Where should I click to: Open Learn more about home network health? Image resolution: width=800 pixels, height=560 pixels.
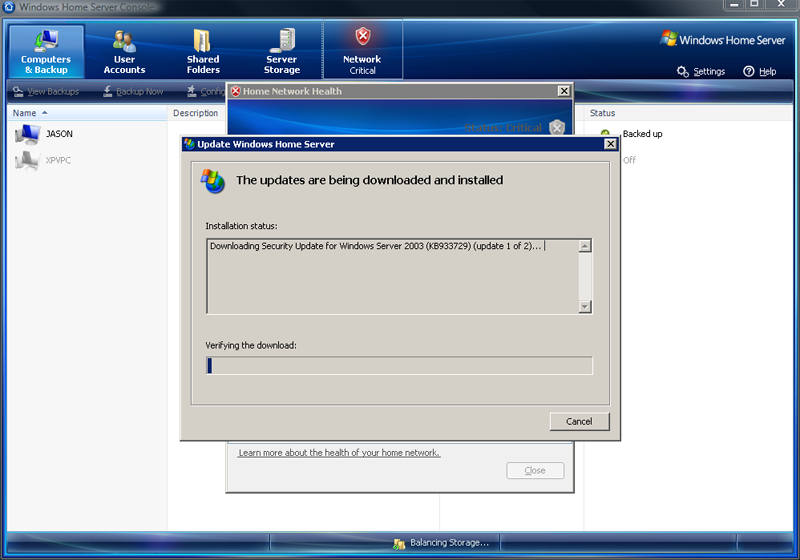tap(339, 452)
